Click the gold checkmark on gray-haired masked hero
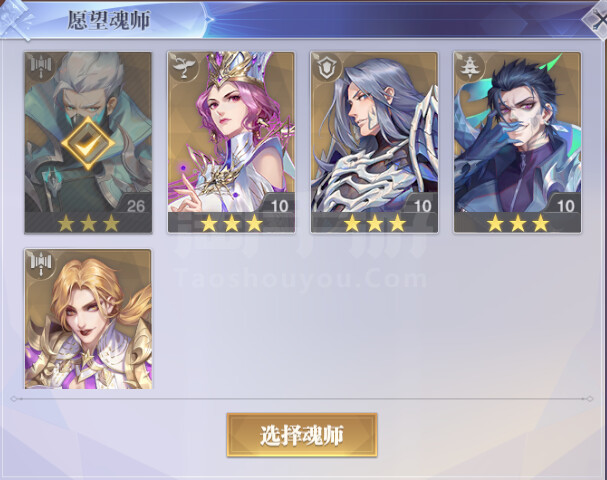 [x=88, y=143]
